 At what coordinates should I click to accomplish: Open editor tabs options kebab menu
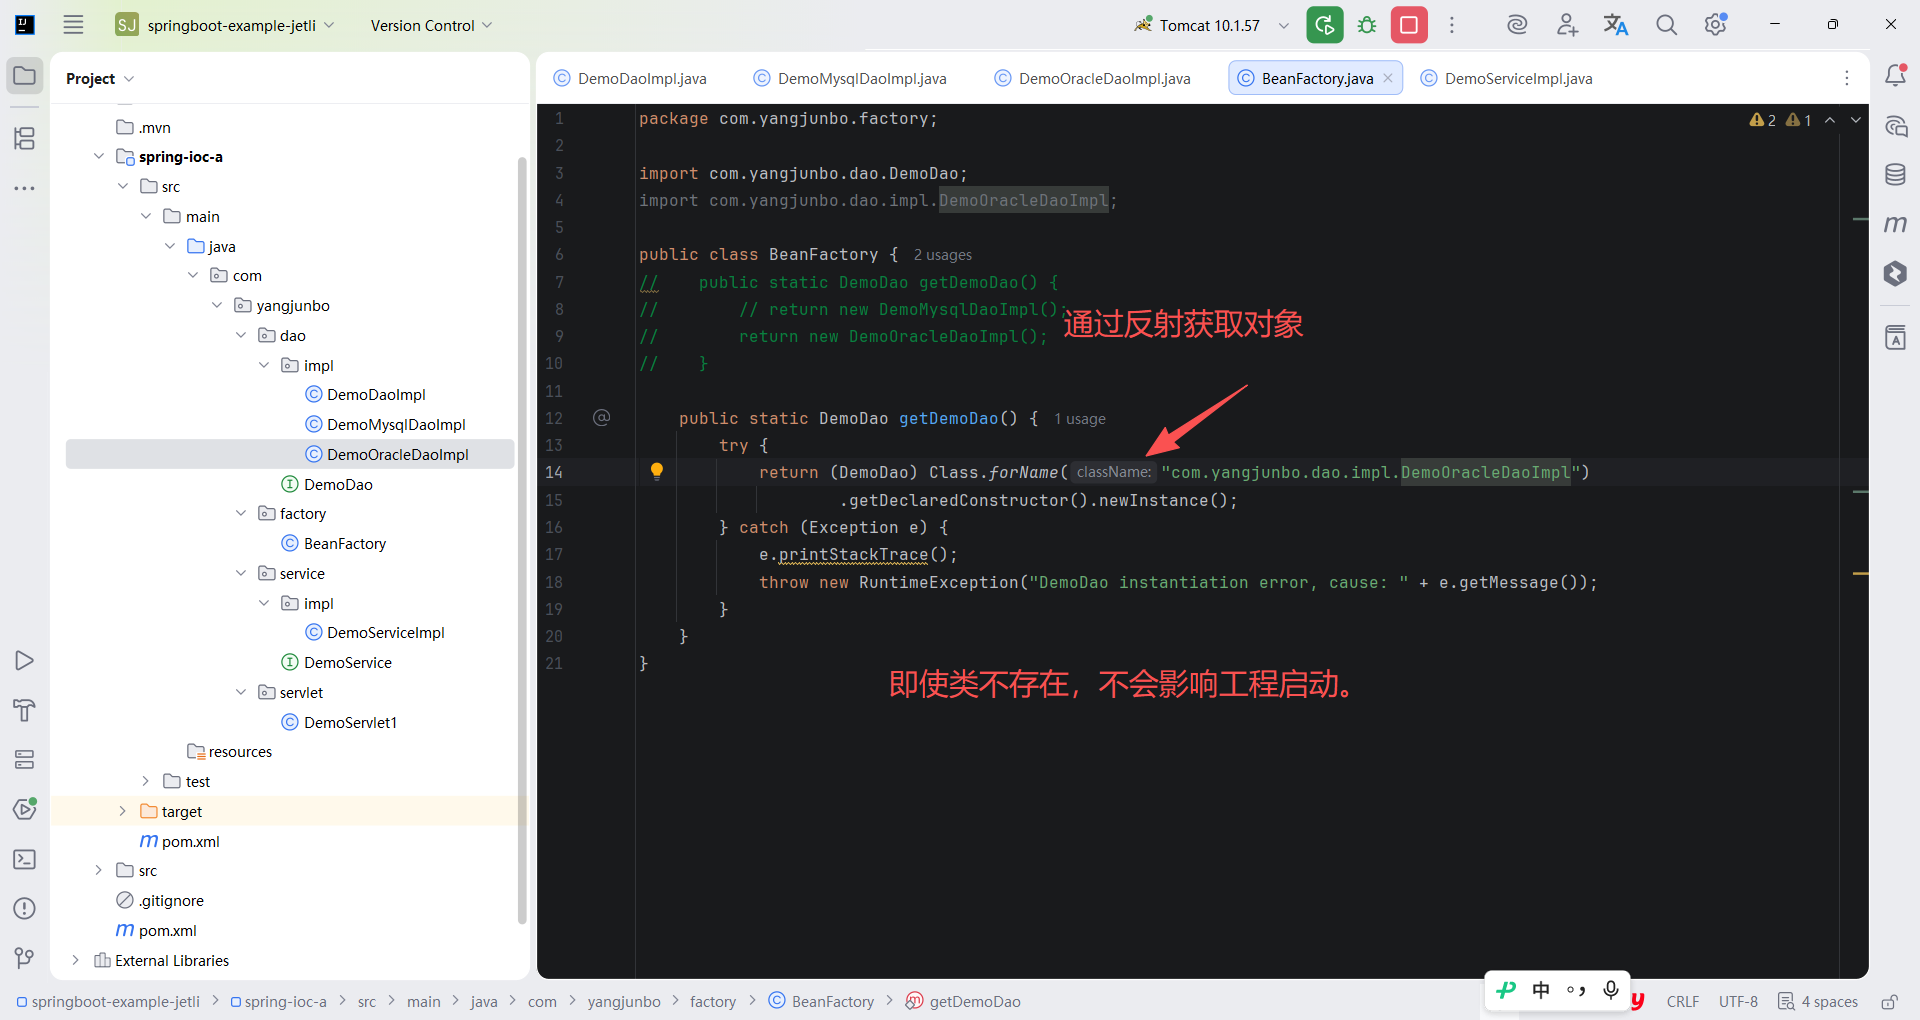click(x=1847, y=78)
